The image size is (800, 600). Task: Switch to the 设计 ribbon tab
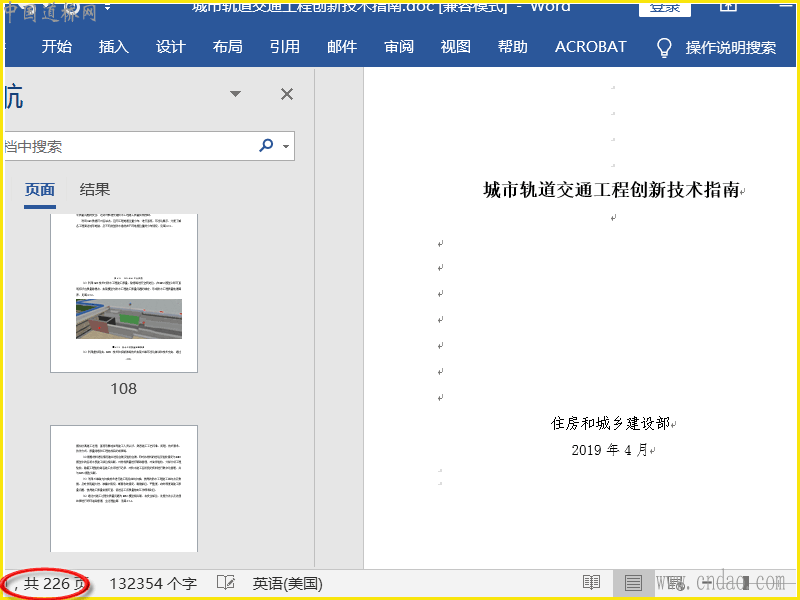[x=171, y=47]
